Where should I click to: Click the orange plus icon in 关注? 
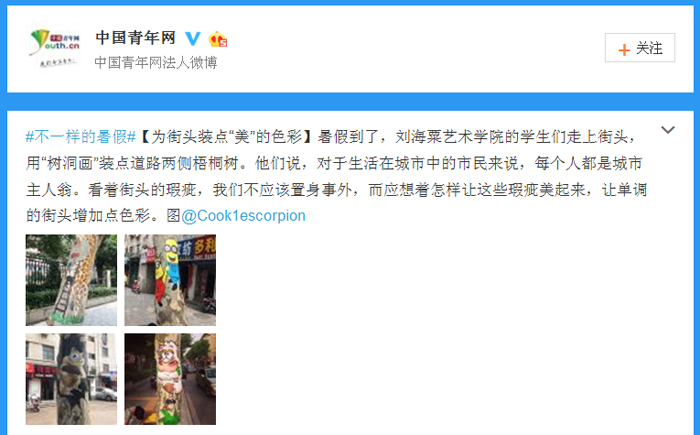(624, 49)
